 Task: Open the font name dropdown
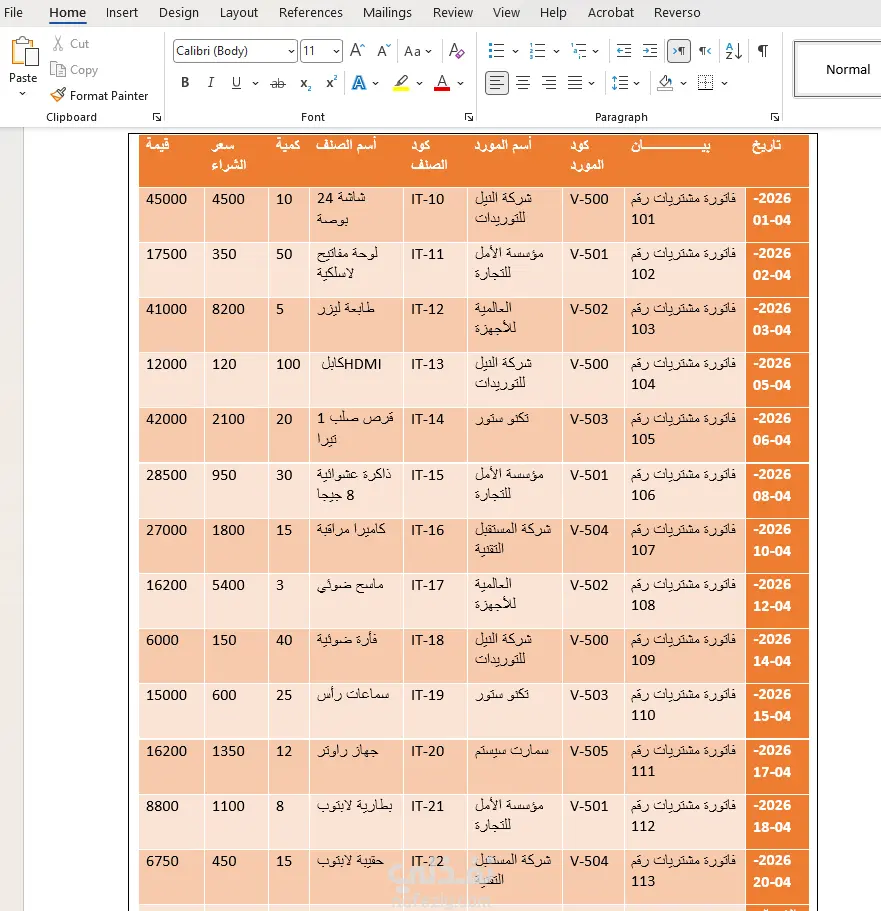291,51
